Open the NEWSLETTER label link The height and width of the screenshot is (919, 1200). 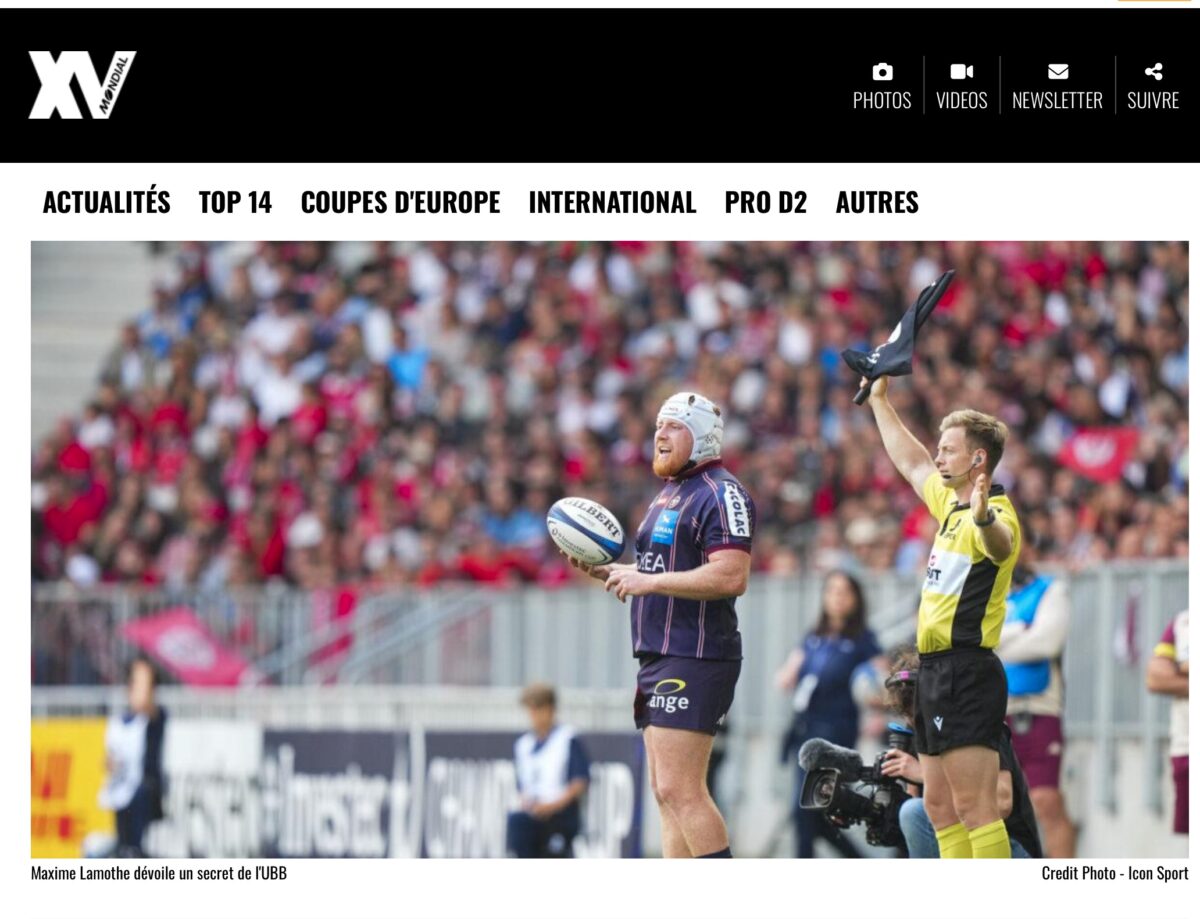[x=1057, y=101]
